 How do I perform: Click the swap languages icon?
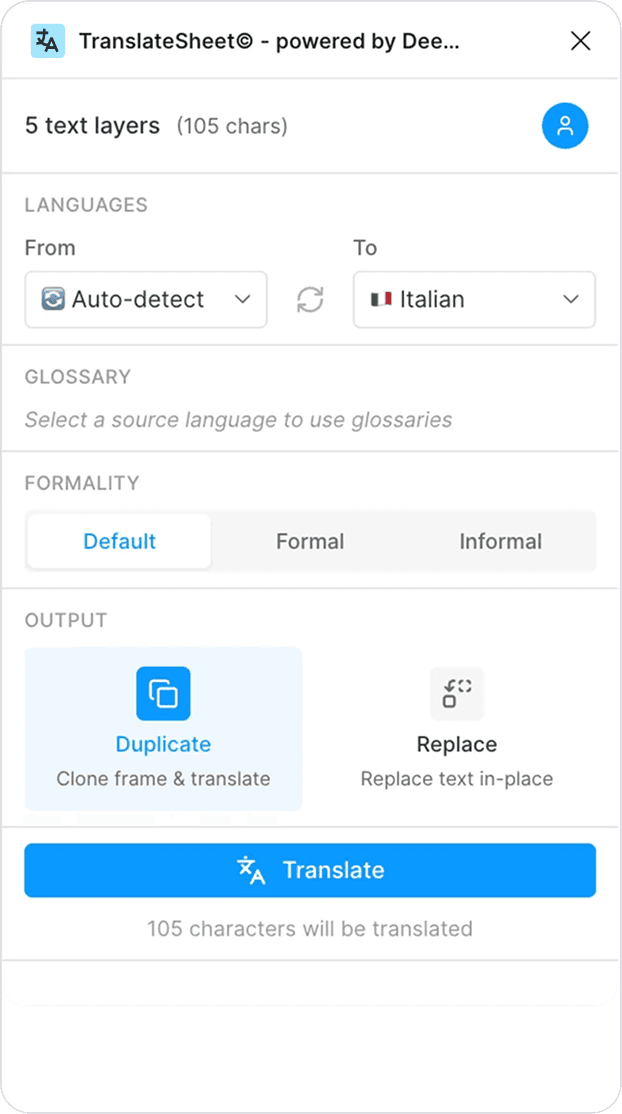click(310, 299)
